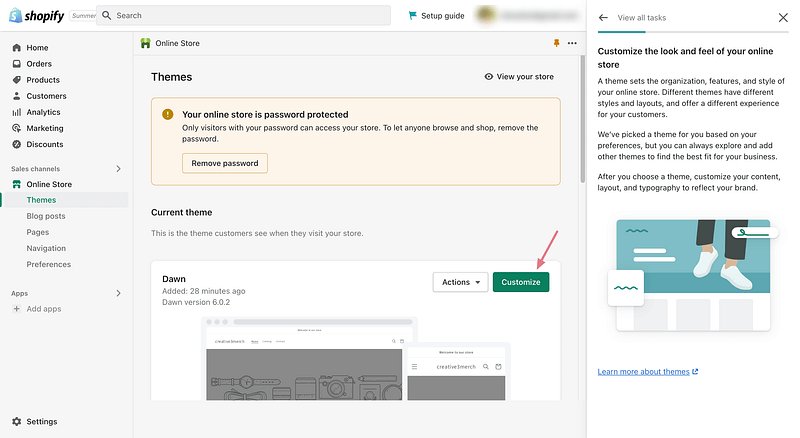Viewport: 800px width, 438px height.
Task: Open Settings at sidebar bottom
Action: (x=42, y=422)
